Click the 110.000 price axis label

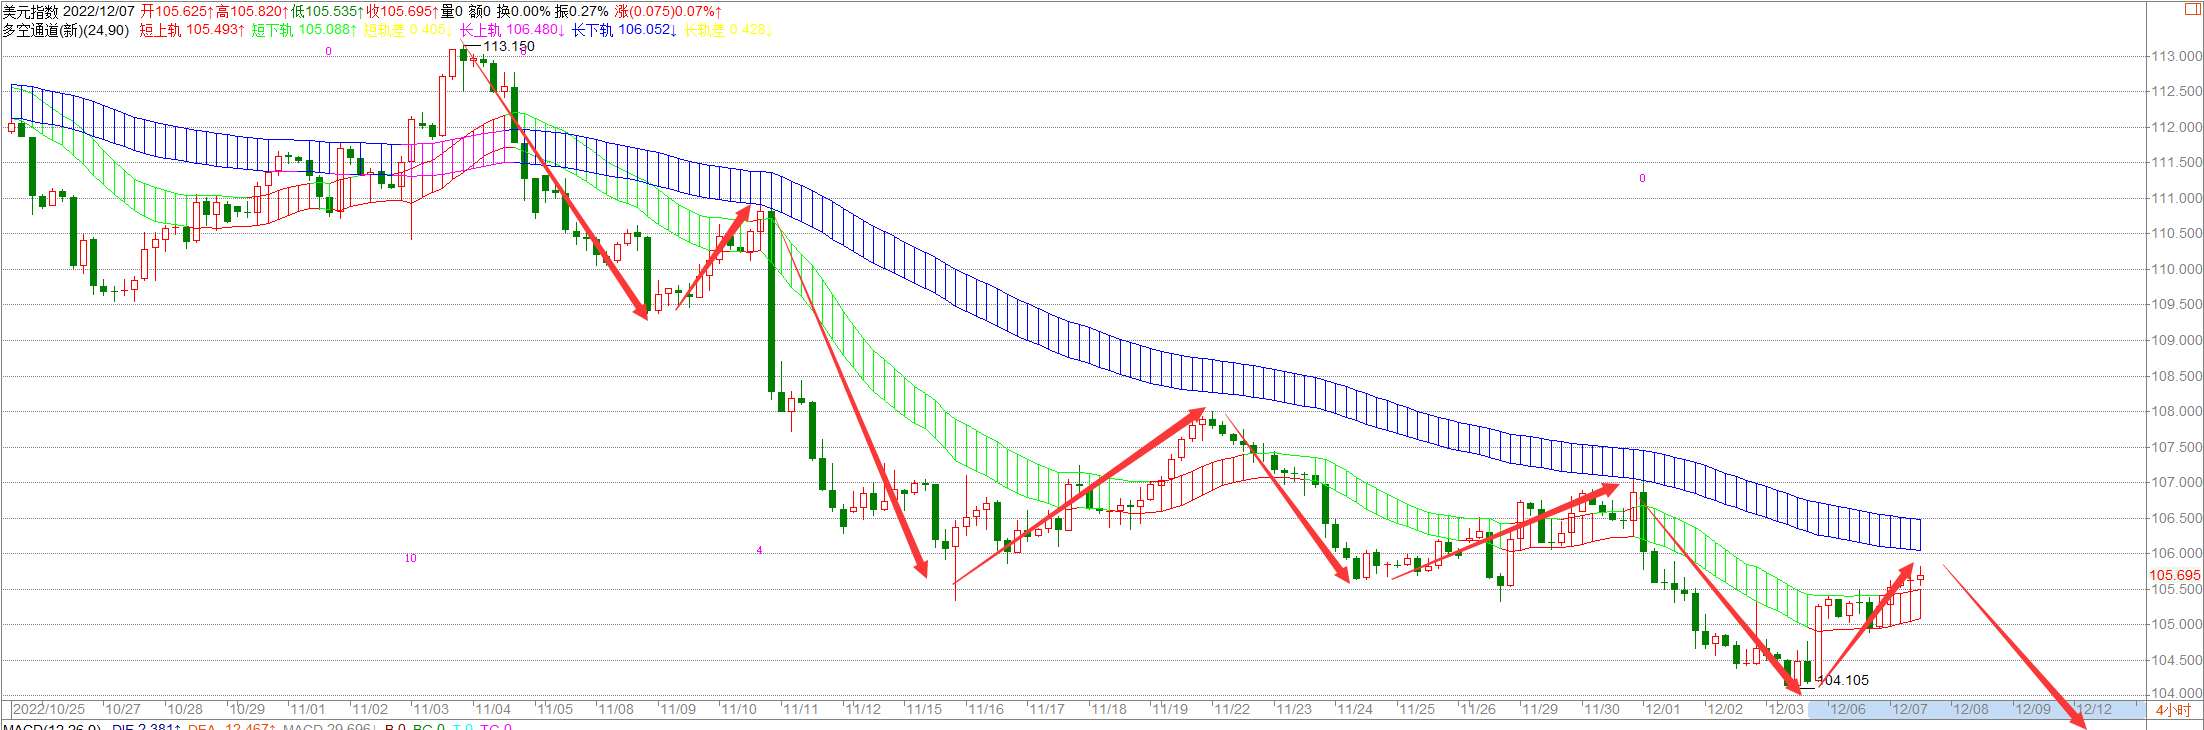(2176, 269)
